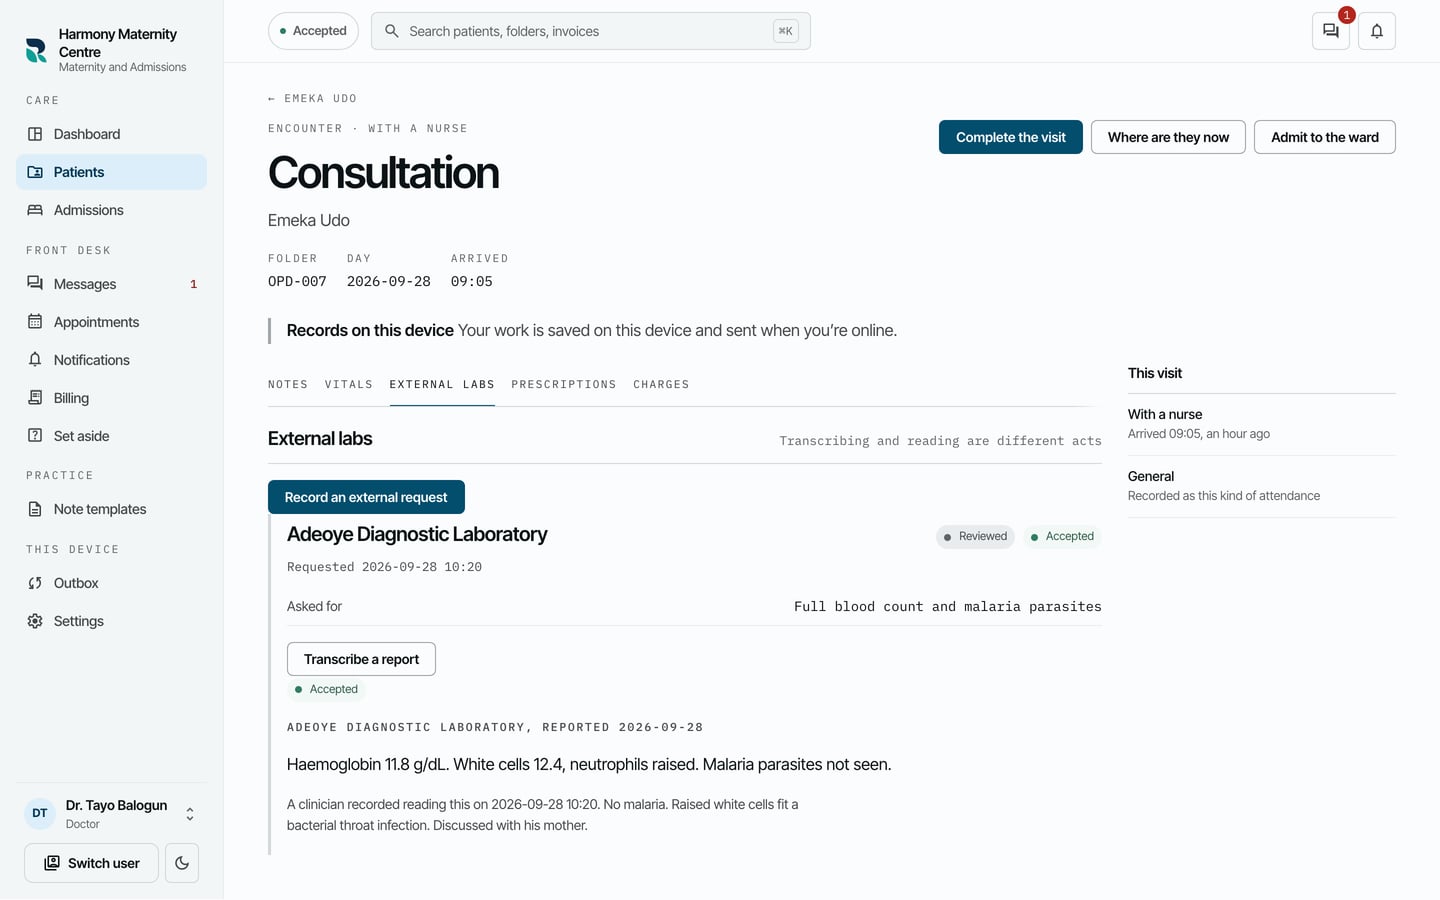Viewport: 1440px width, 900px height.
Task: Select the Patients folder icon
Action: (35, 172)
